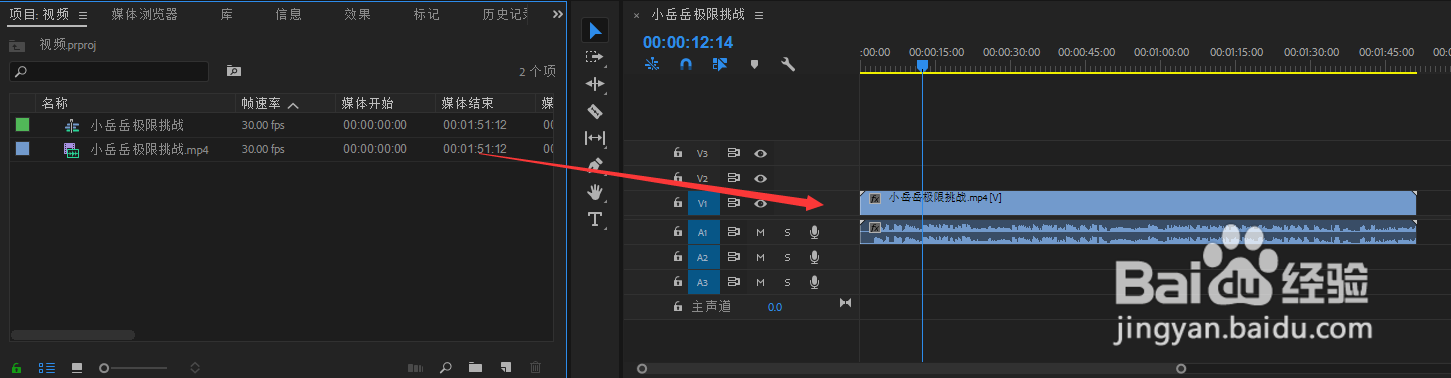Switch to 效果 tab
Viewport: 1451px width, 378px height.
point(357,14)
